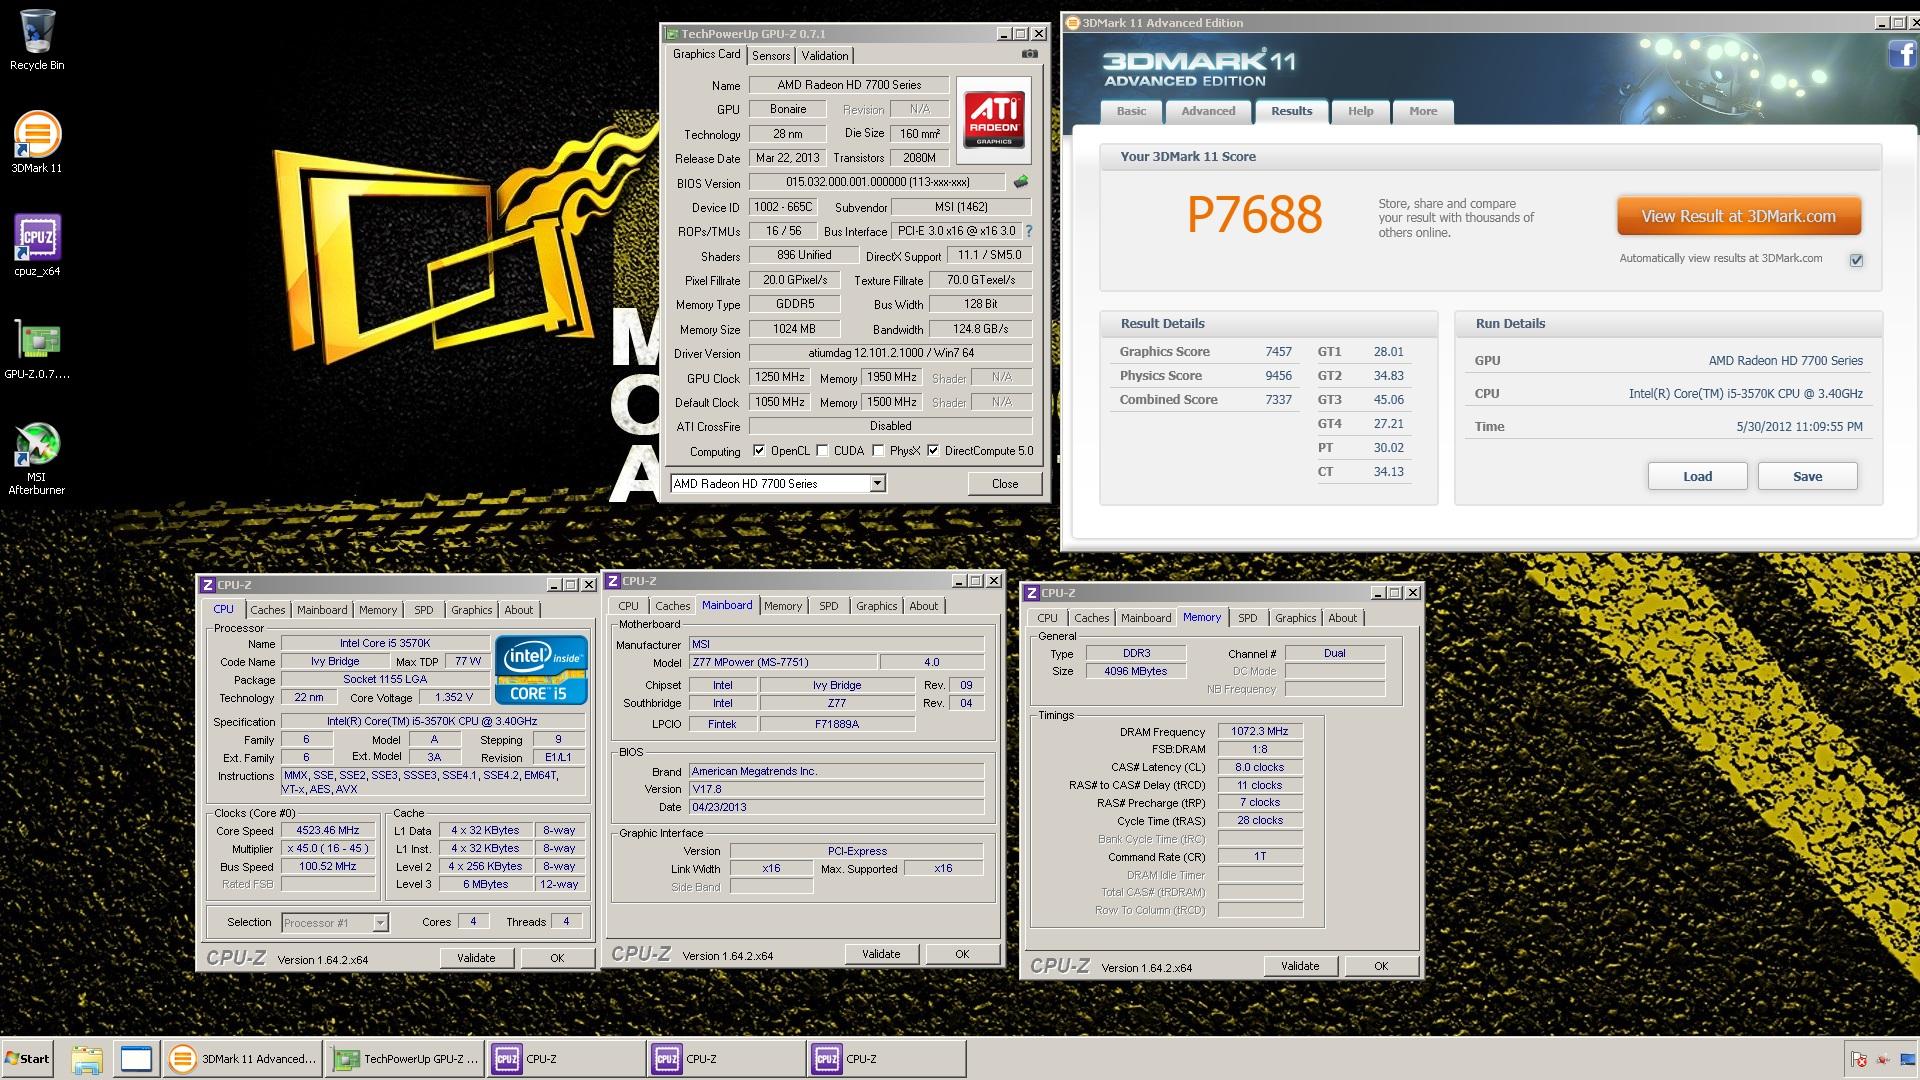Screen dimensions: 1920x1080
Task: Open the Basic tab in 3DMark 11
Action: click(1131, 111)
